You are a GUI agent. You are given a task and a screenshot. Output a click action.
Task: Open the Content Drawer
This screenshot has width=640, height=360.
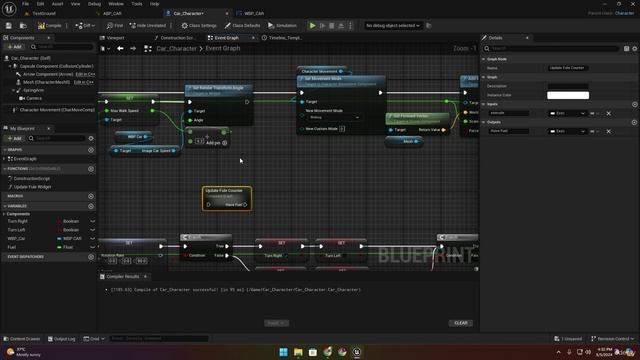(x=22, y=339)
